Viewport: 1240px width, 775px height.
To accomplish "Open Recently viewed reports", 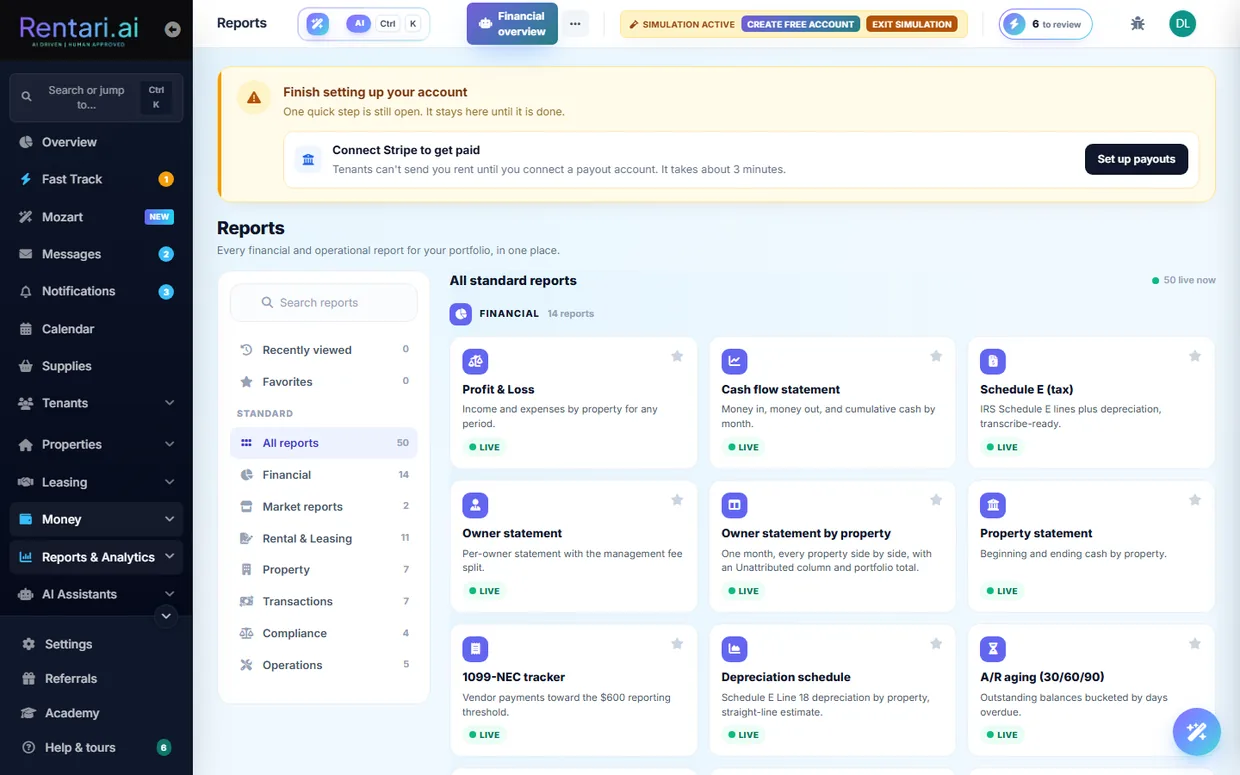I will click(x=324, y=350).
